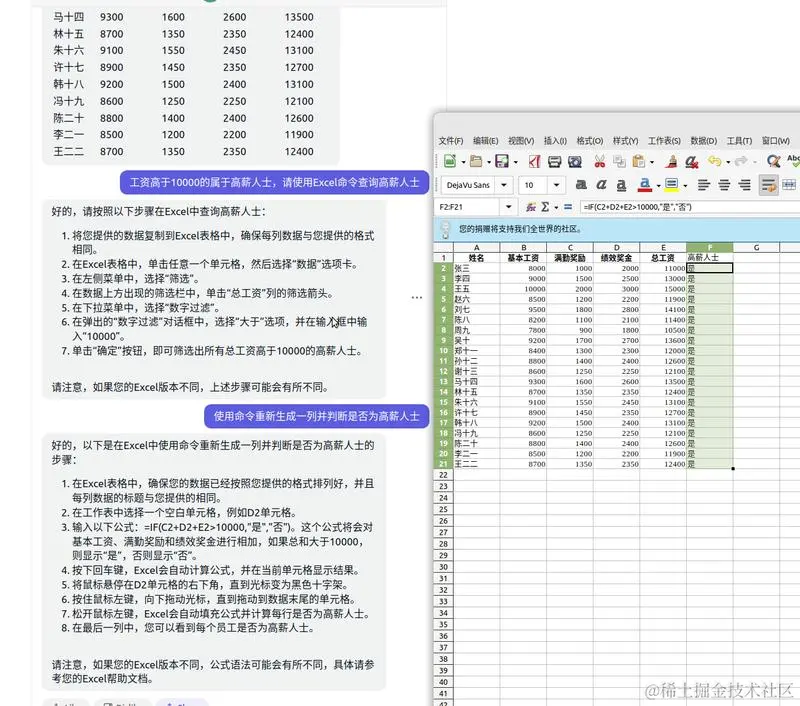Open the Function Wizard fx icon
The width and height of the screenshot is (800, 706).
pyautogui.click(x=531, y=207)
